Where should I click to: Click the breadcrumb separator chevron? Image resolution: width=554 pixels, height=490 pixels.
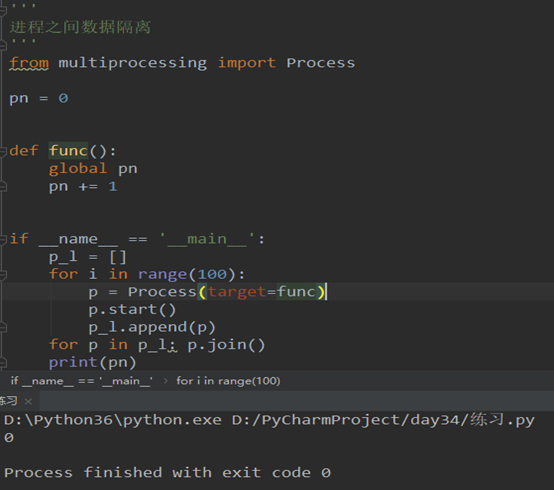pos(165,381)
